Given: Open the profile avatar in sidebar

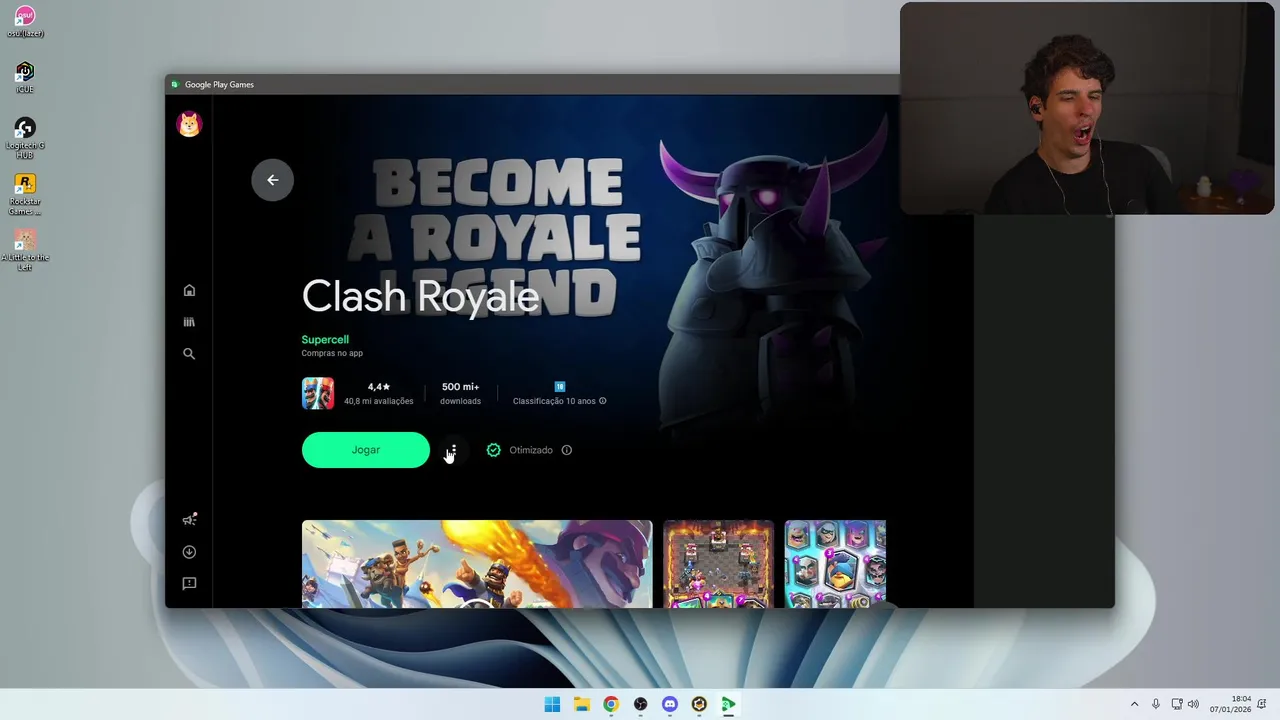Looking at the screenshot, I should pyautogui.click(x=189, y=124).
